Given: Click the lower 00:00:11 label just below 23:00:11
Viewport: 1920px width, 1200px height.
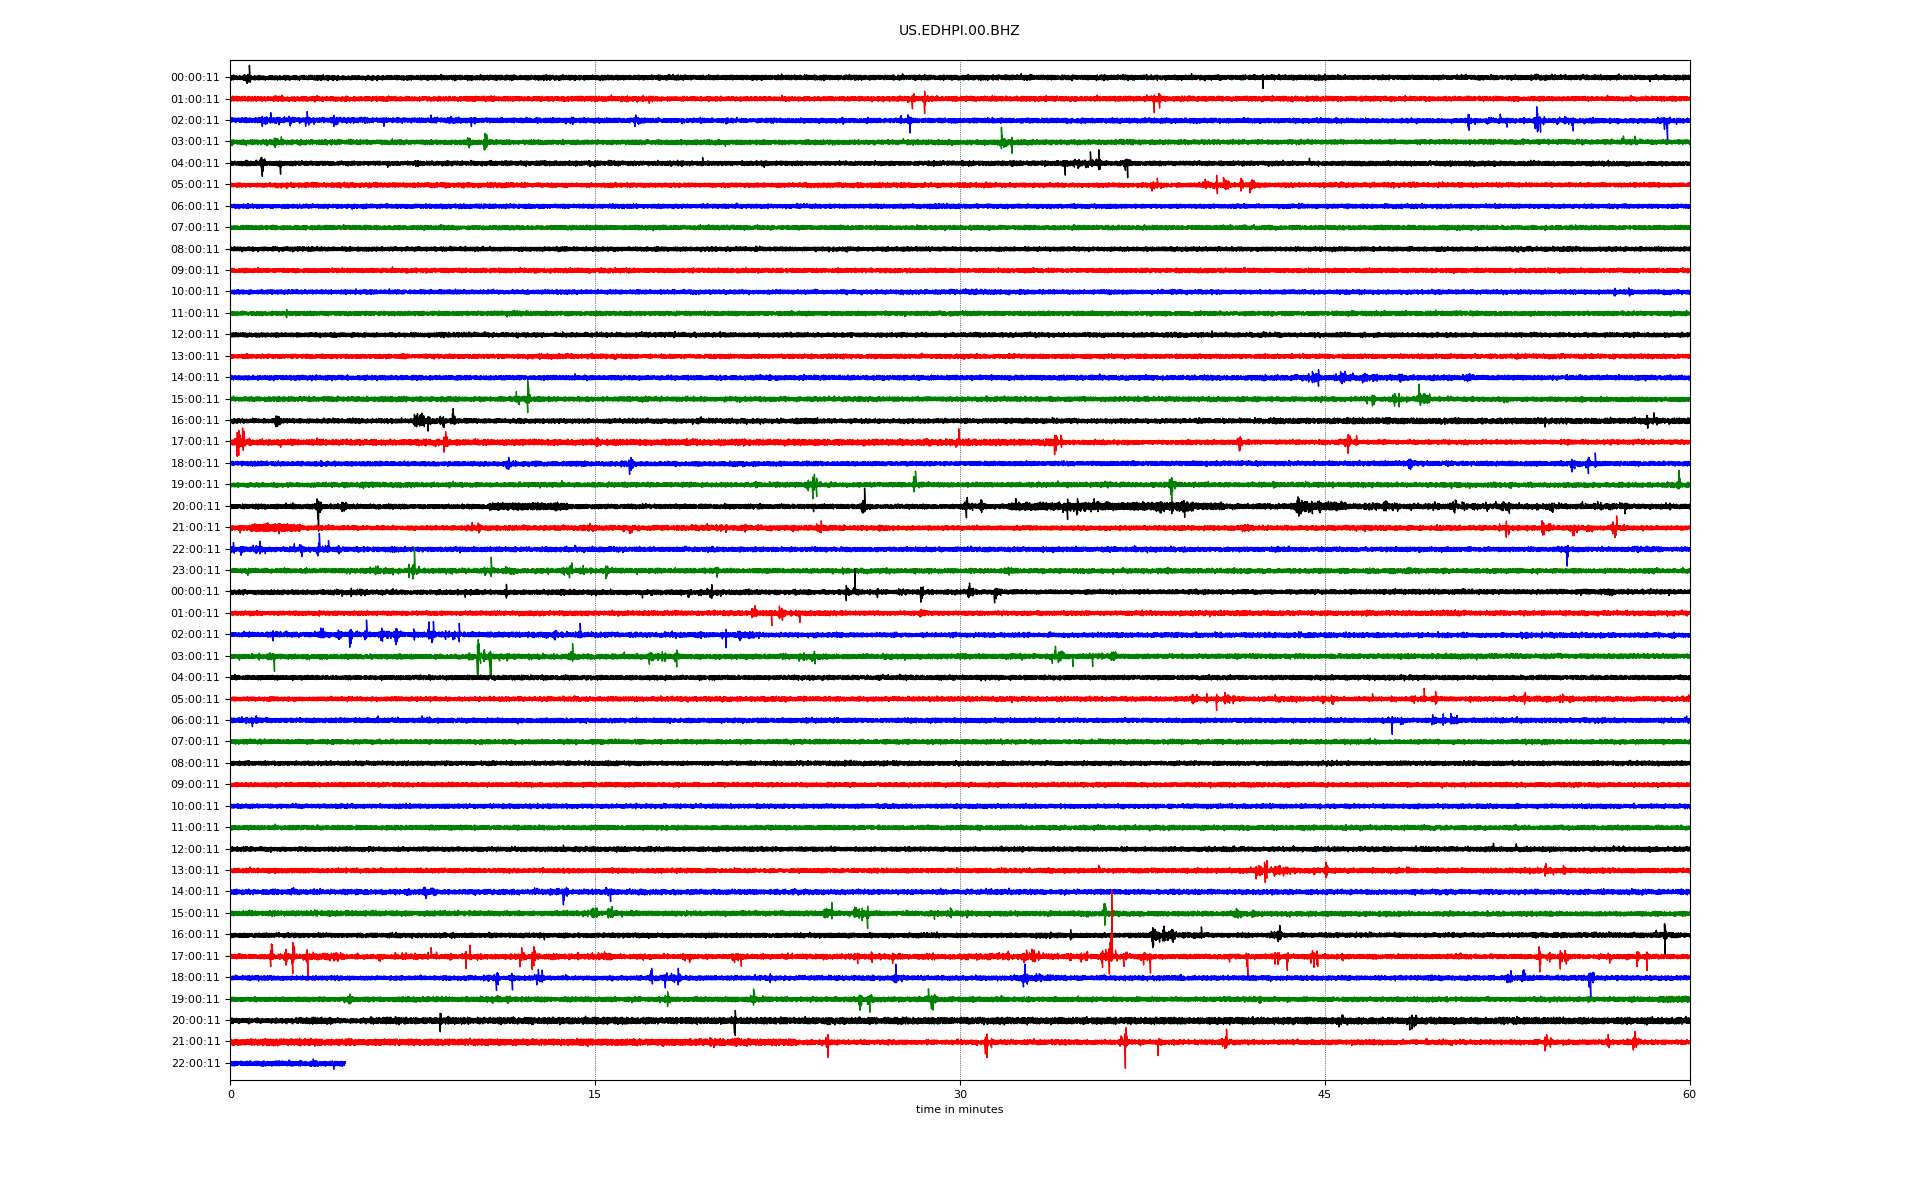Looking at the screenshot, I should tap(195, 592).
